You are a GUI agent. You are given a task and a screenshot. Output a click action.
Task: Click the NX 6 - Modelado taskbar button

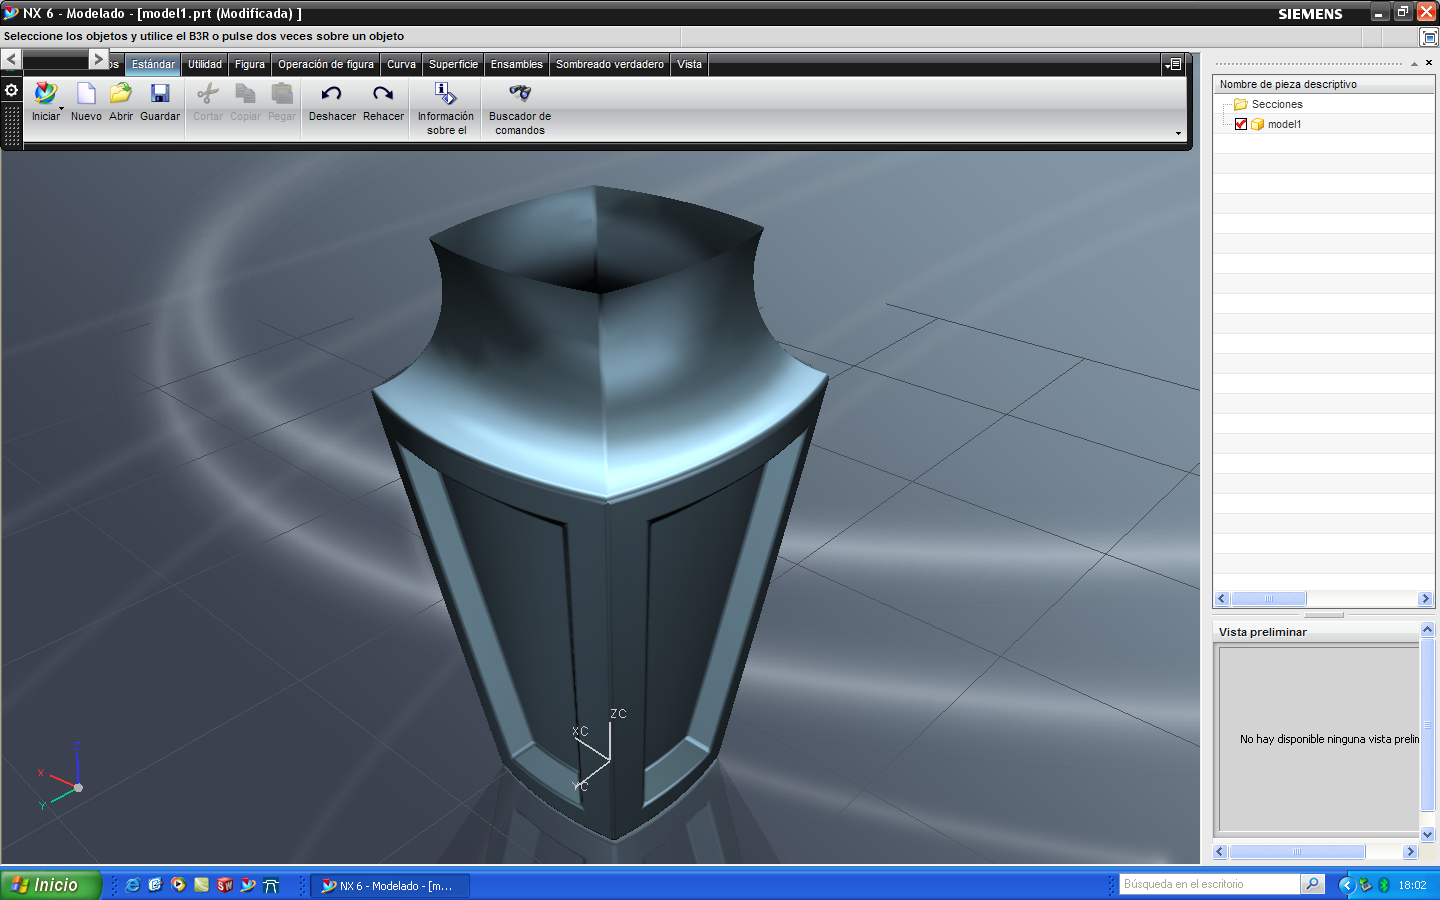390,885
